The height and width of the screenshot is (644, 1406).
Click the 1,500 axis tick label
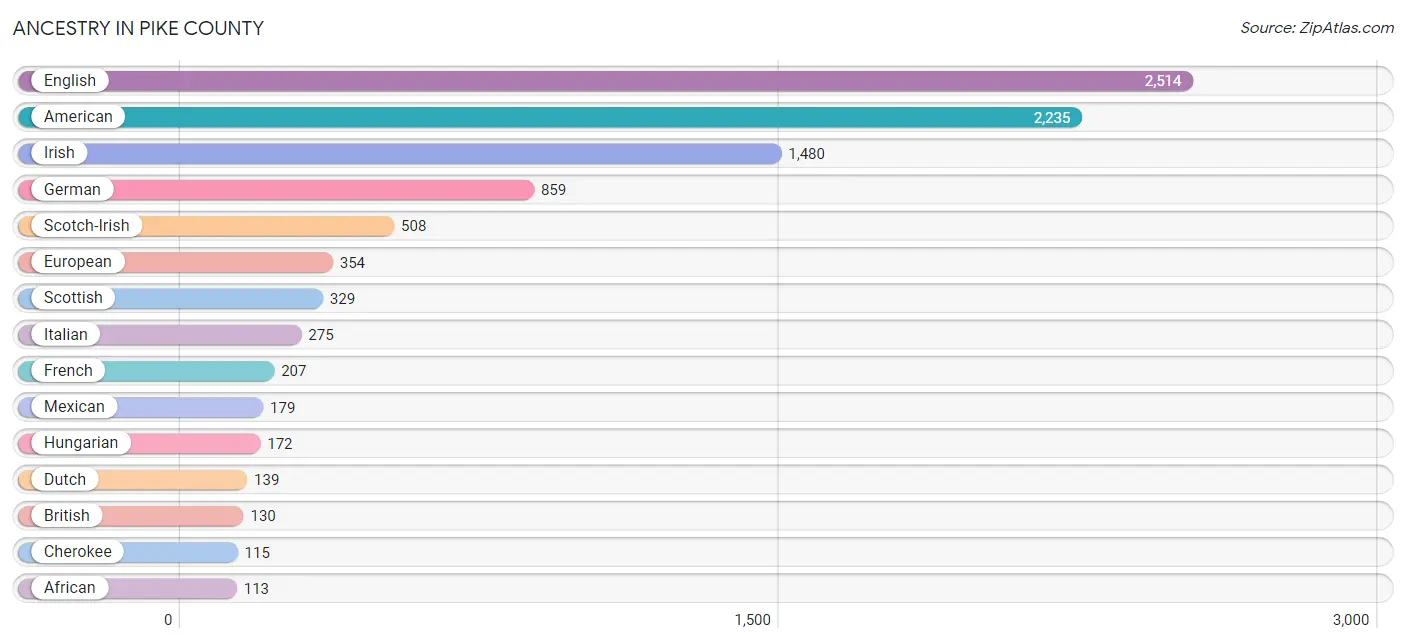(752, 620)
